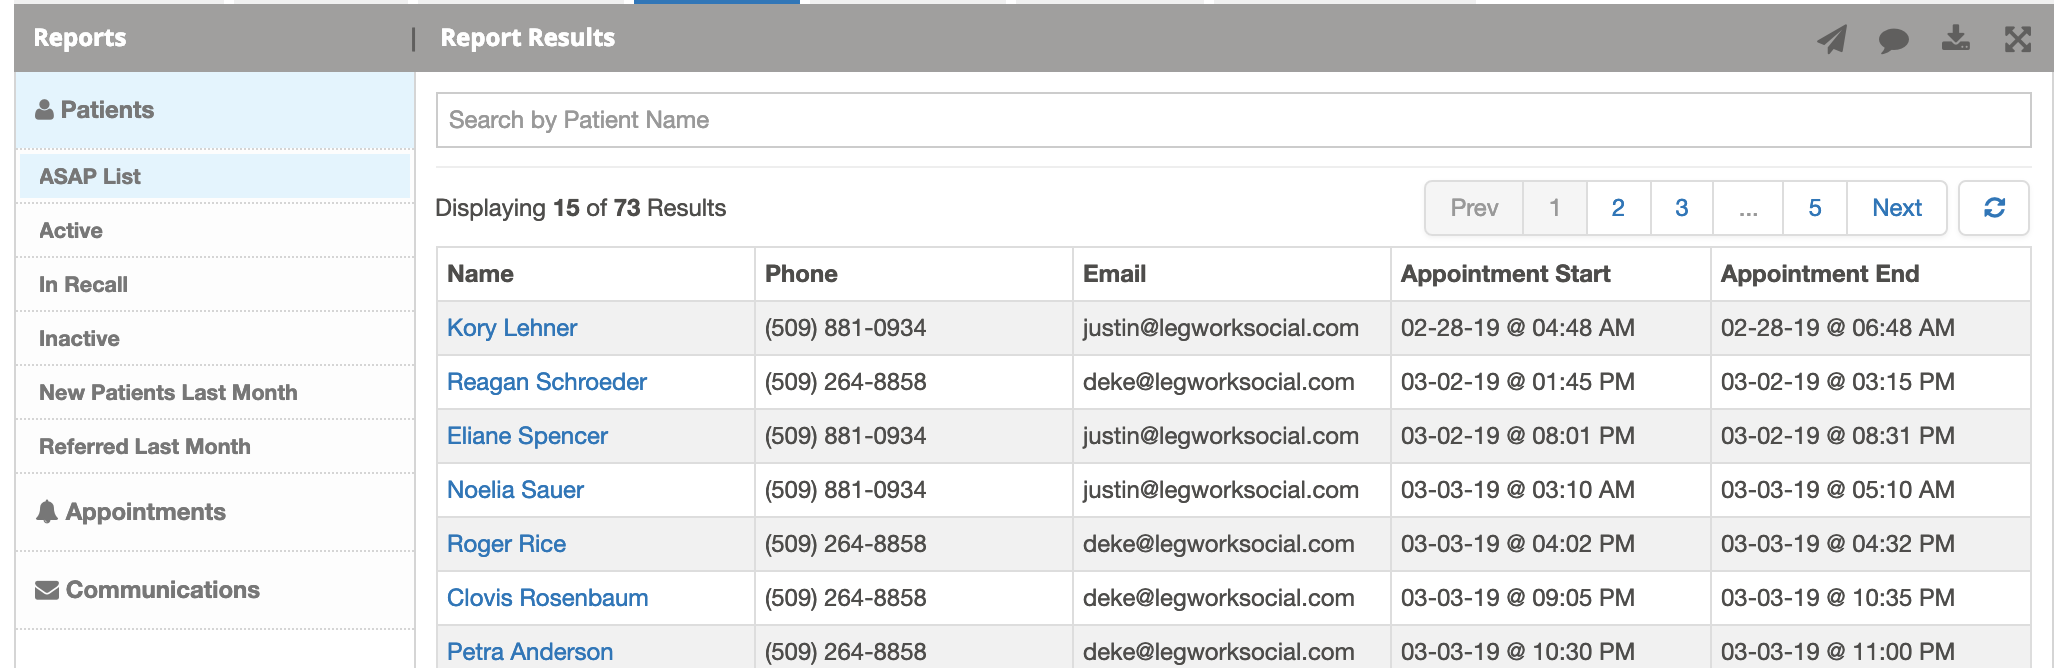Jump to results page 5

pos(1815,208)
